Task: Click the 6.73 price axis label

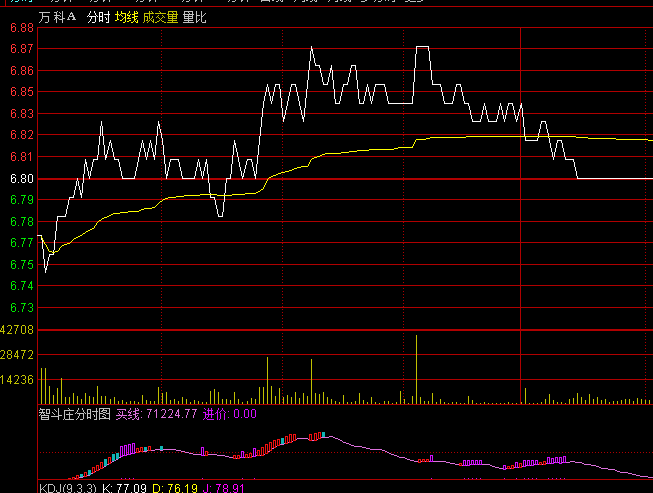Action: pos(19,308)
